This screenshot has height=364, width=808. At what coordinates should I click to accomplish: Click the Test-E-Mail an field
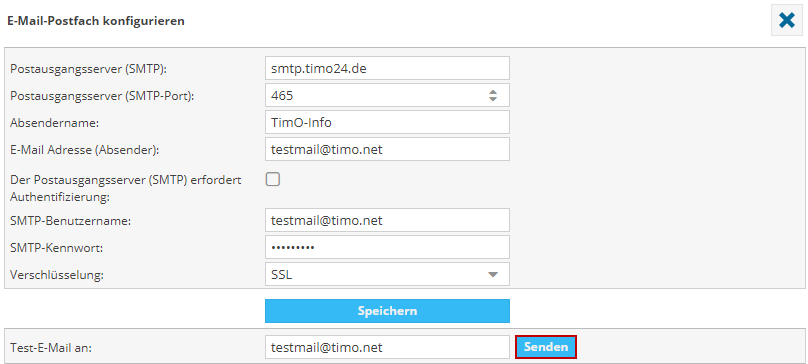[387, 348]
